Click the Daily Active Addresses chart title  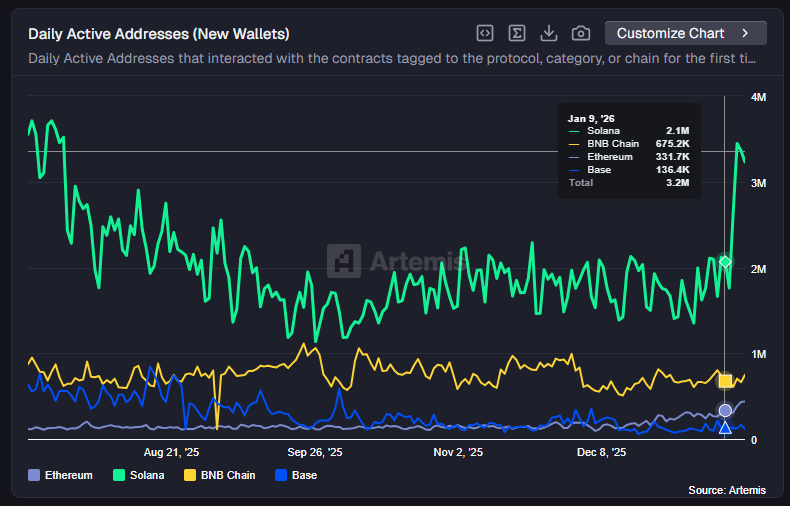tap(159, 34)
